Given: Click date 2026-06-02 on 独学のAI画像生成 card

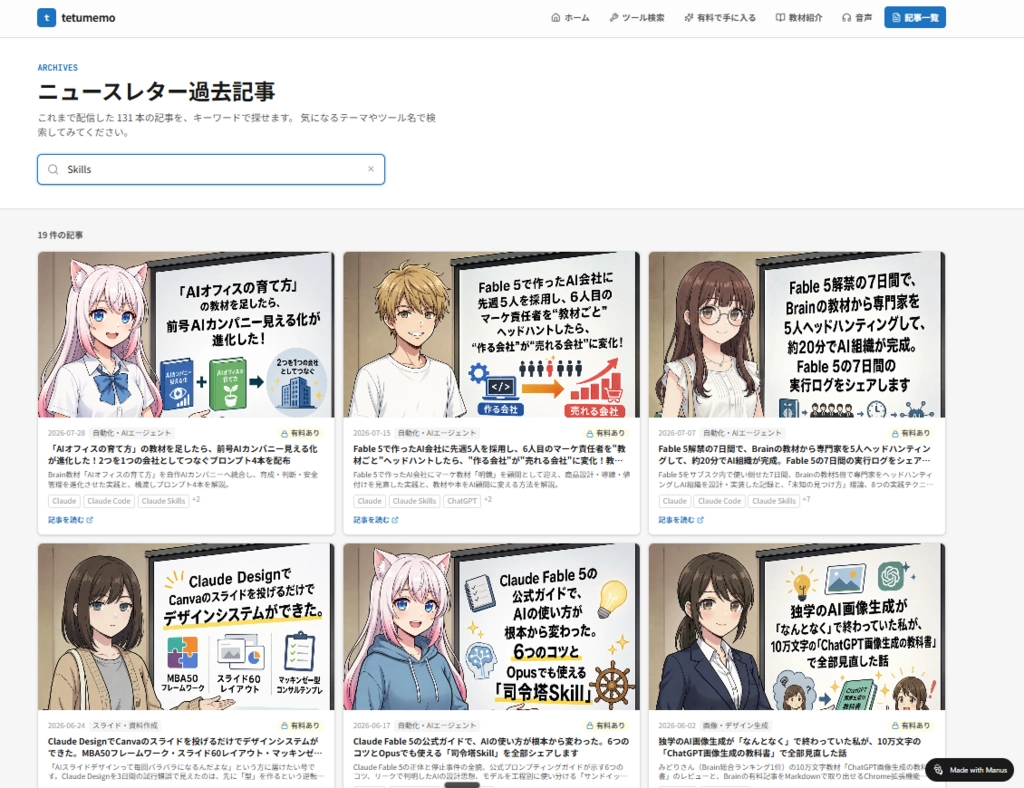Looking at the screenshot, I should pos(677,725).
